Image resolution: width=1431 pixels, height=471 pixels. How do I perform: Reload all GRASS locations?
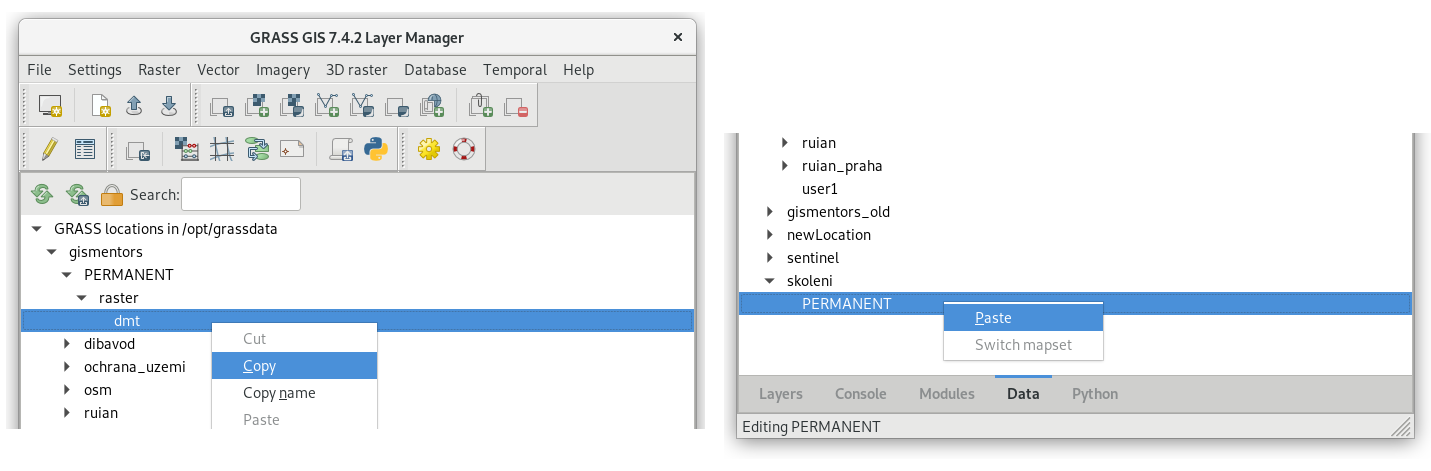click(x=42, y=194)
